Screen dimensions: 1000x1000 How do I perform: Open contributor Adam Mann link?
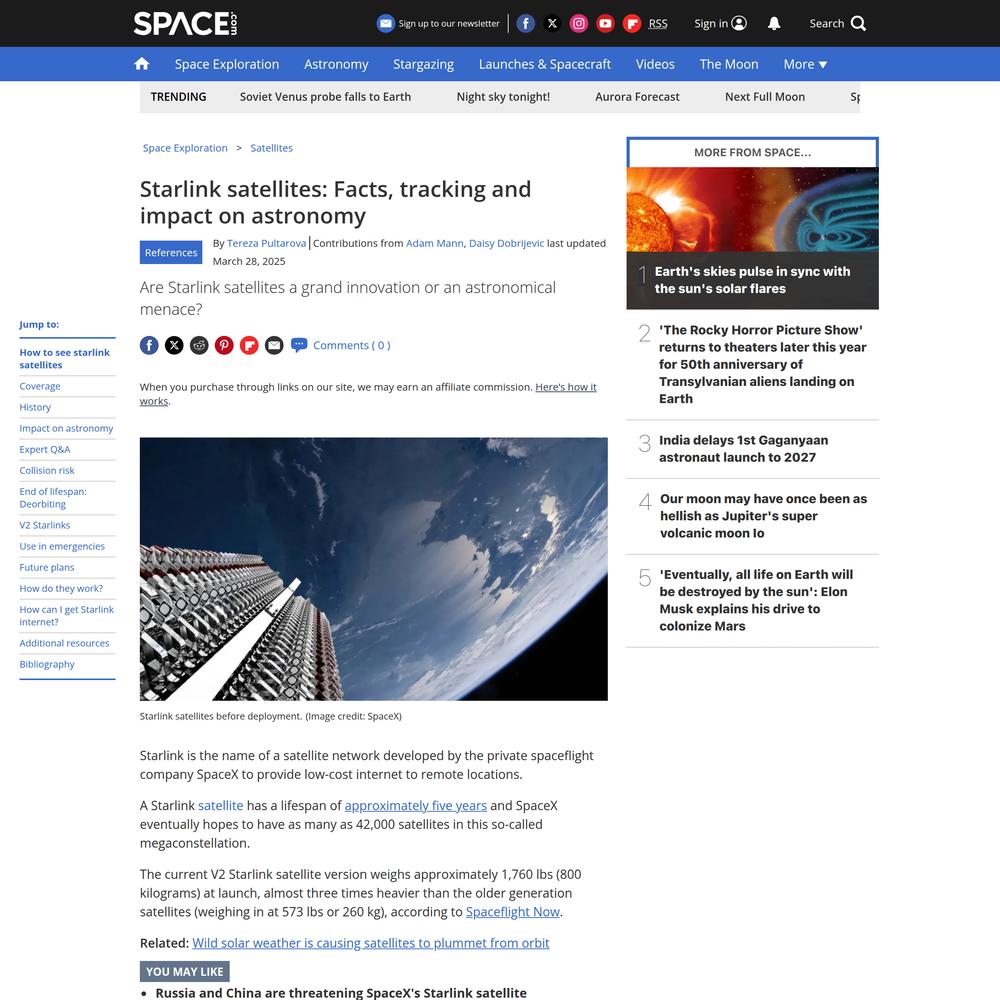tap(435, 243)
